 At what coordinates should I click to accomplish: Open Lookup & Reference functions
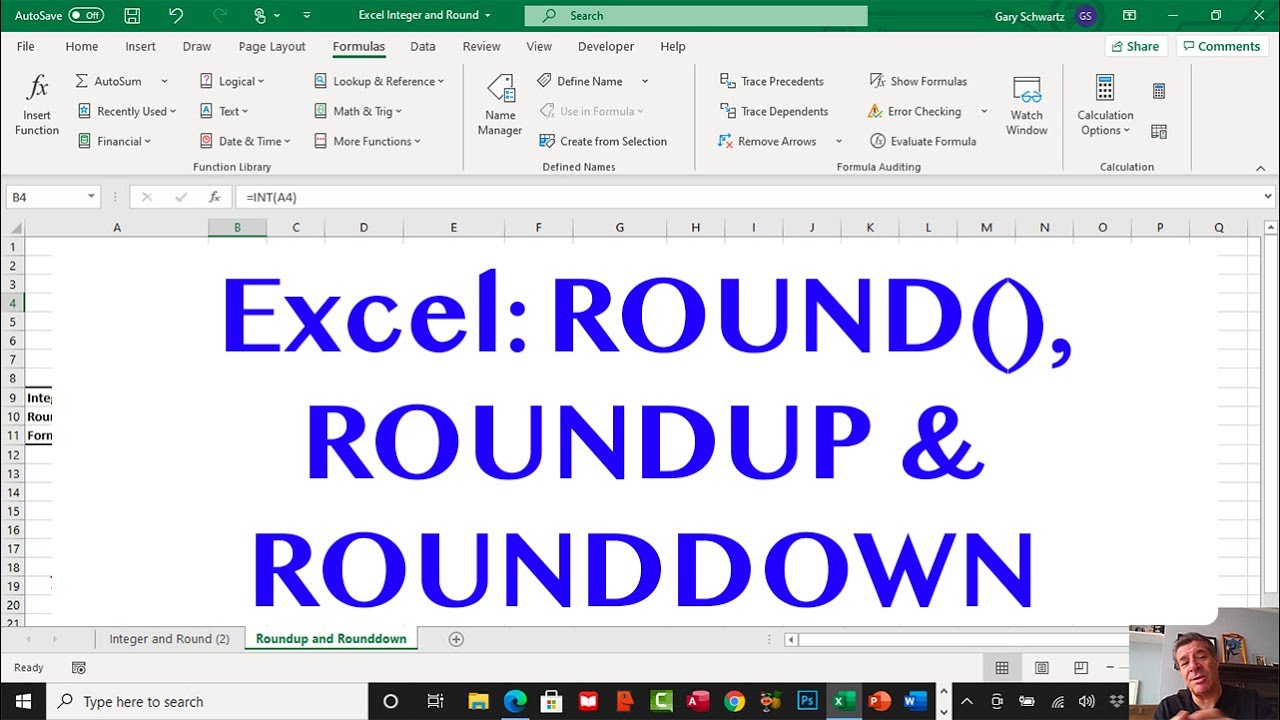379,81
